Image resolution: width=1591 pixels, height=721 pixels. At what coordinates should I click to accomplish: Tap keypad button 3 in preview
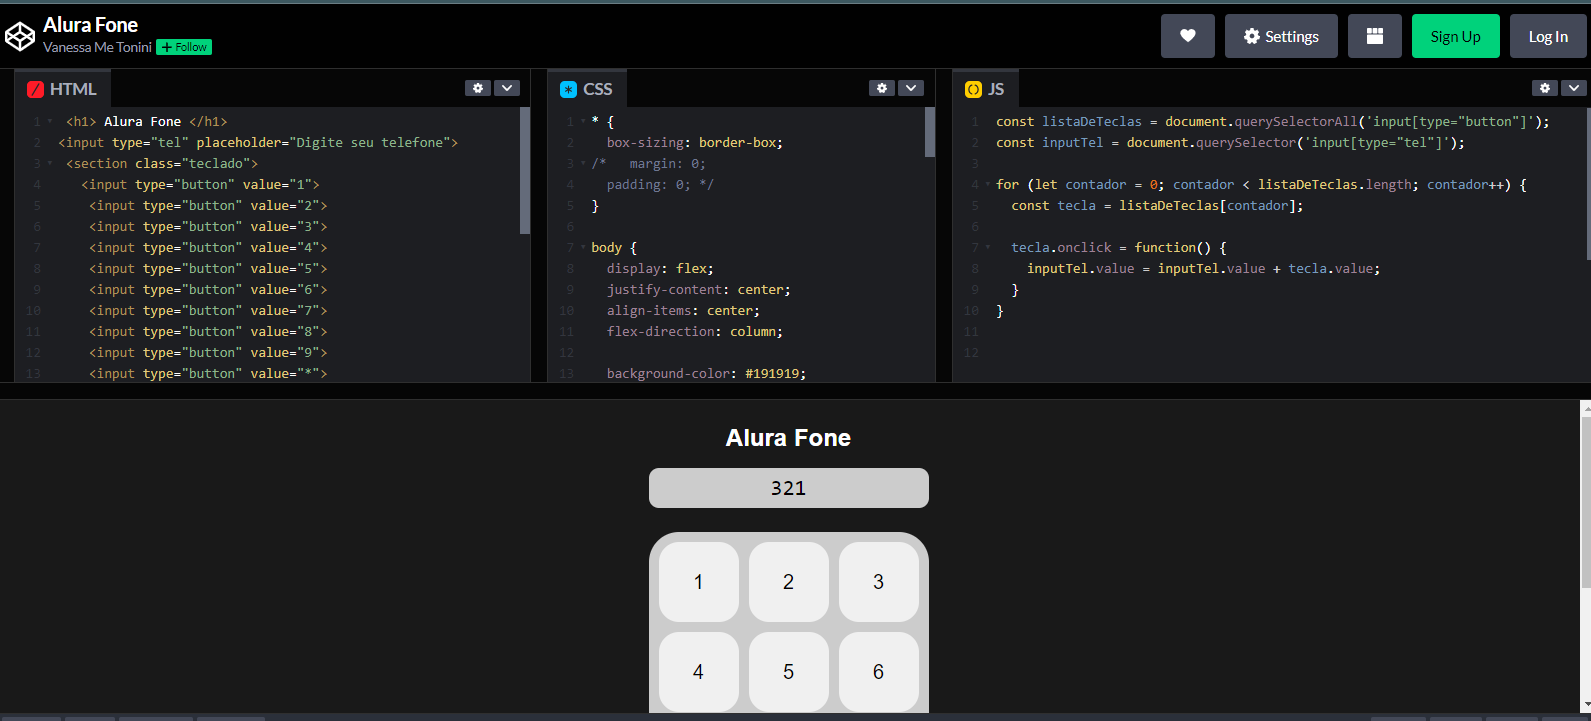pos(879,582)
